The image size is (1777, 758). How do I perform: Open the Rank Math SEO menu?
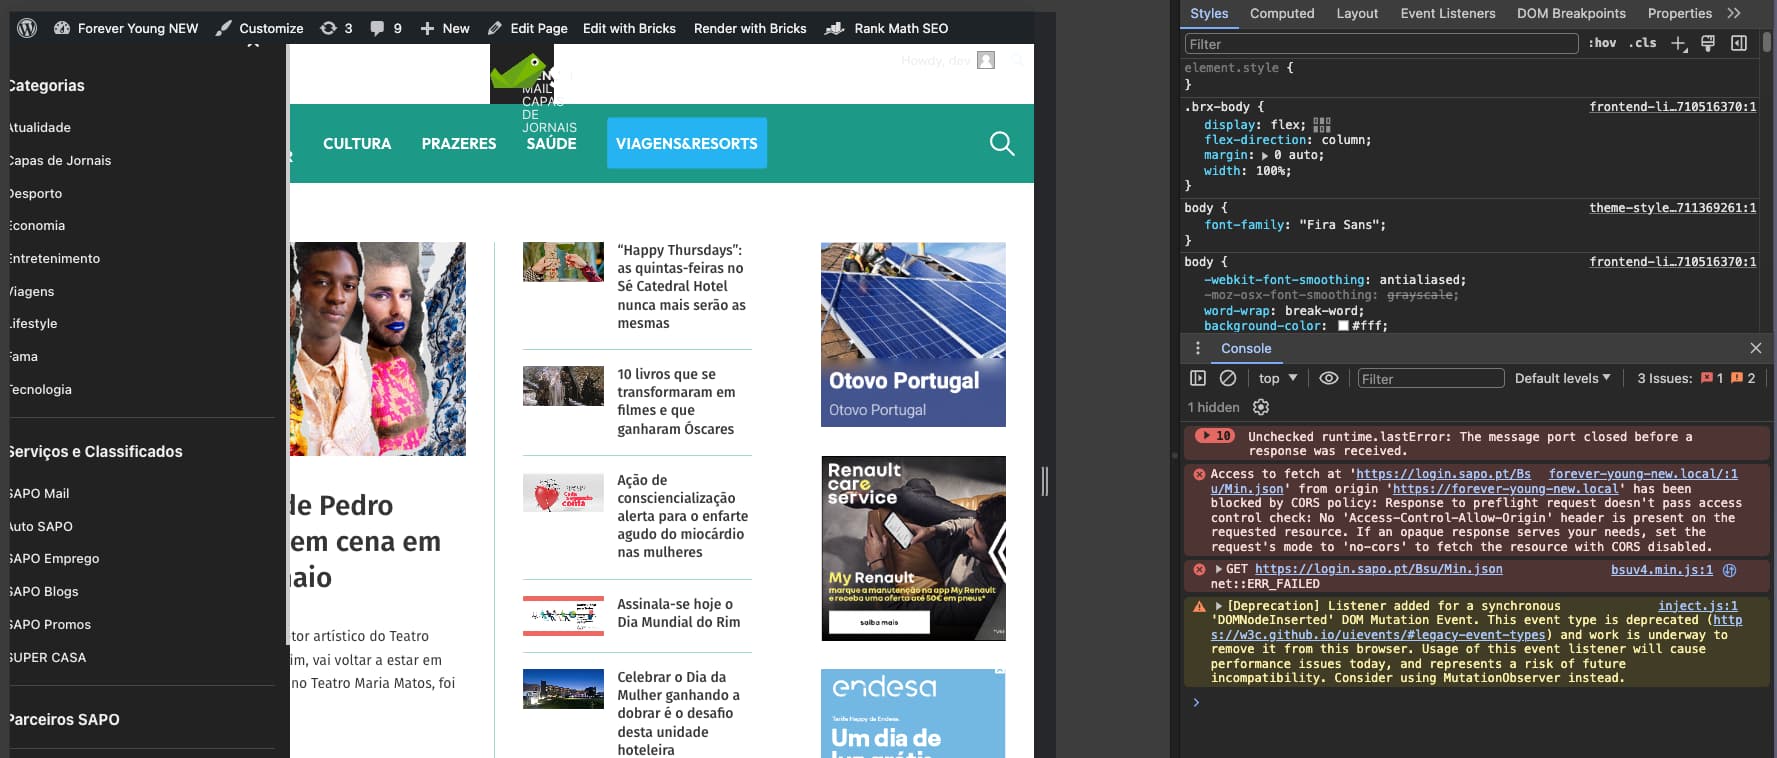887,28
